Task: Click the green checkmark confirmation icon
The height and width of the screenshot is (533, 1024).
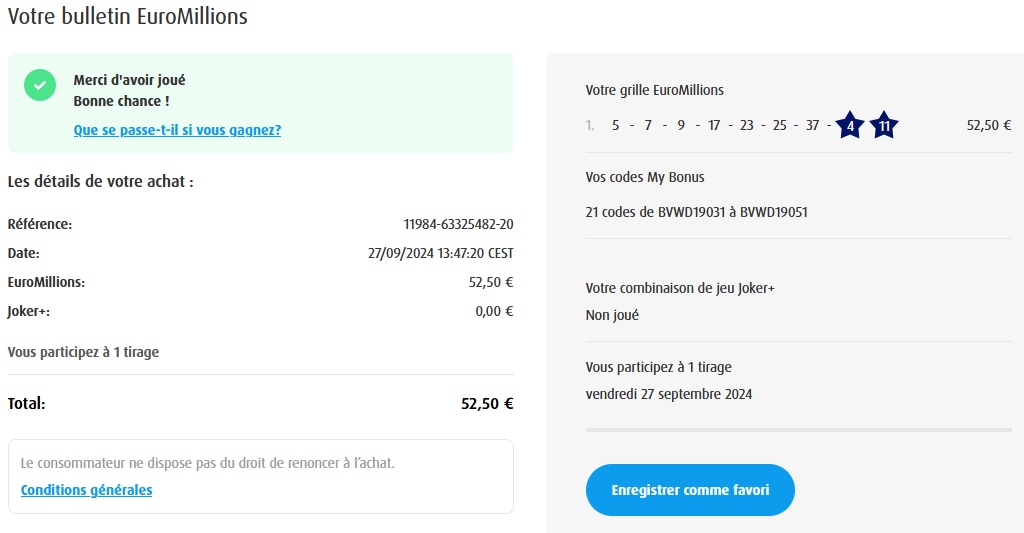Action: (40, 85)
